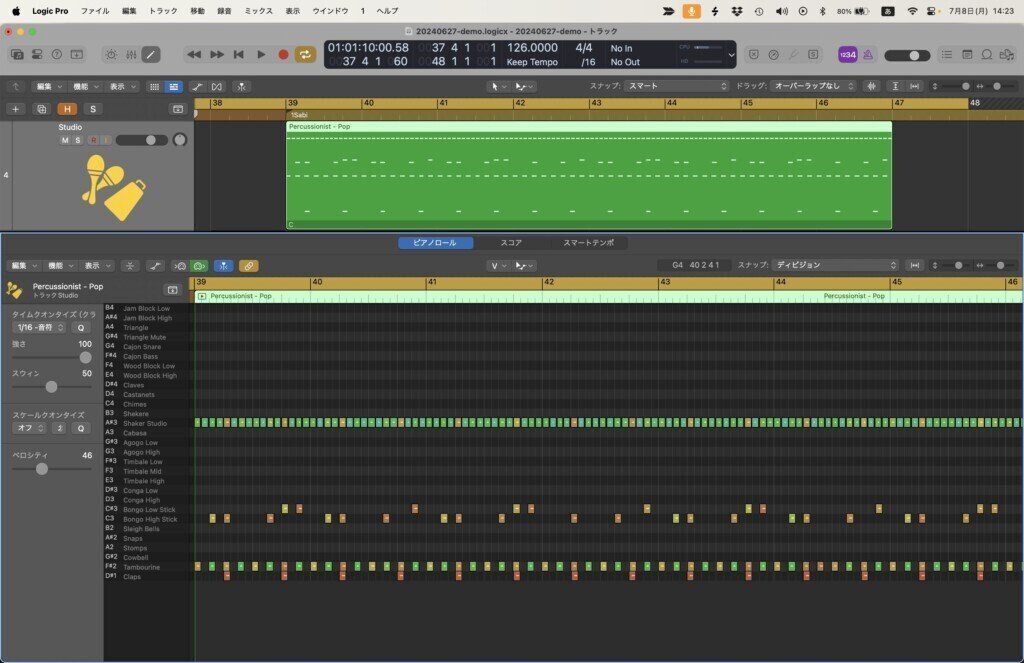Toggle the global S solo button

click(x=93, y=109)
